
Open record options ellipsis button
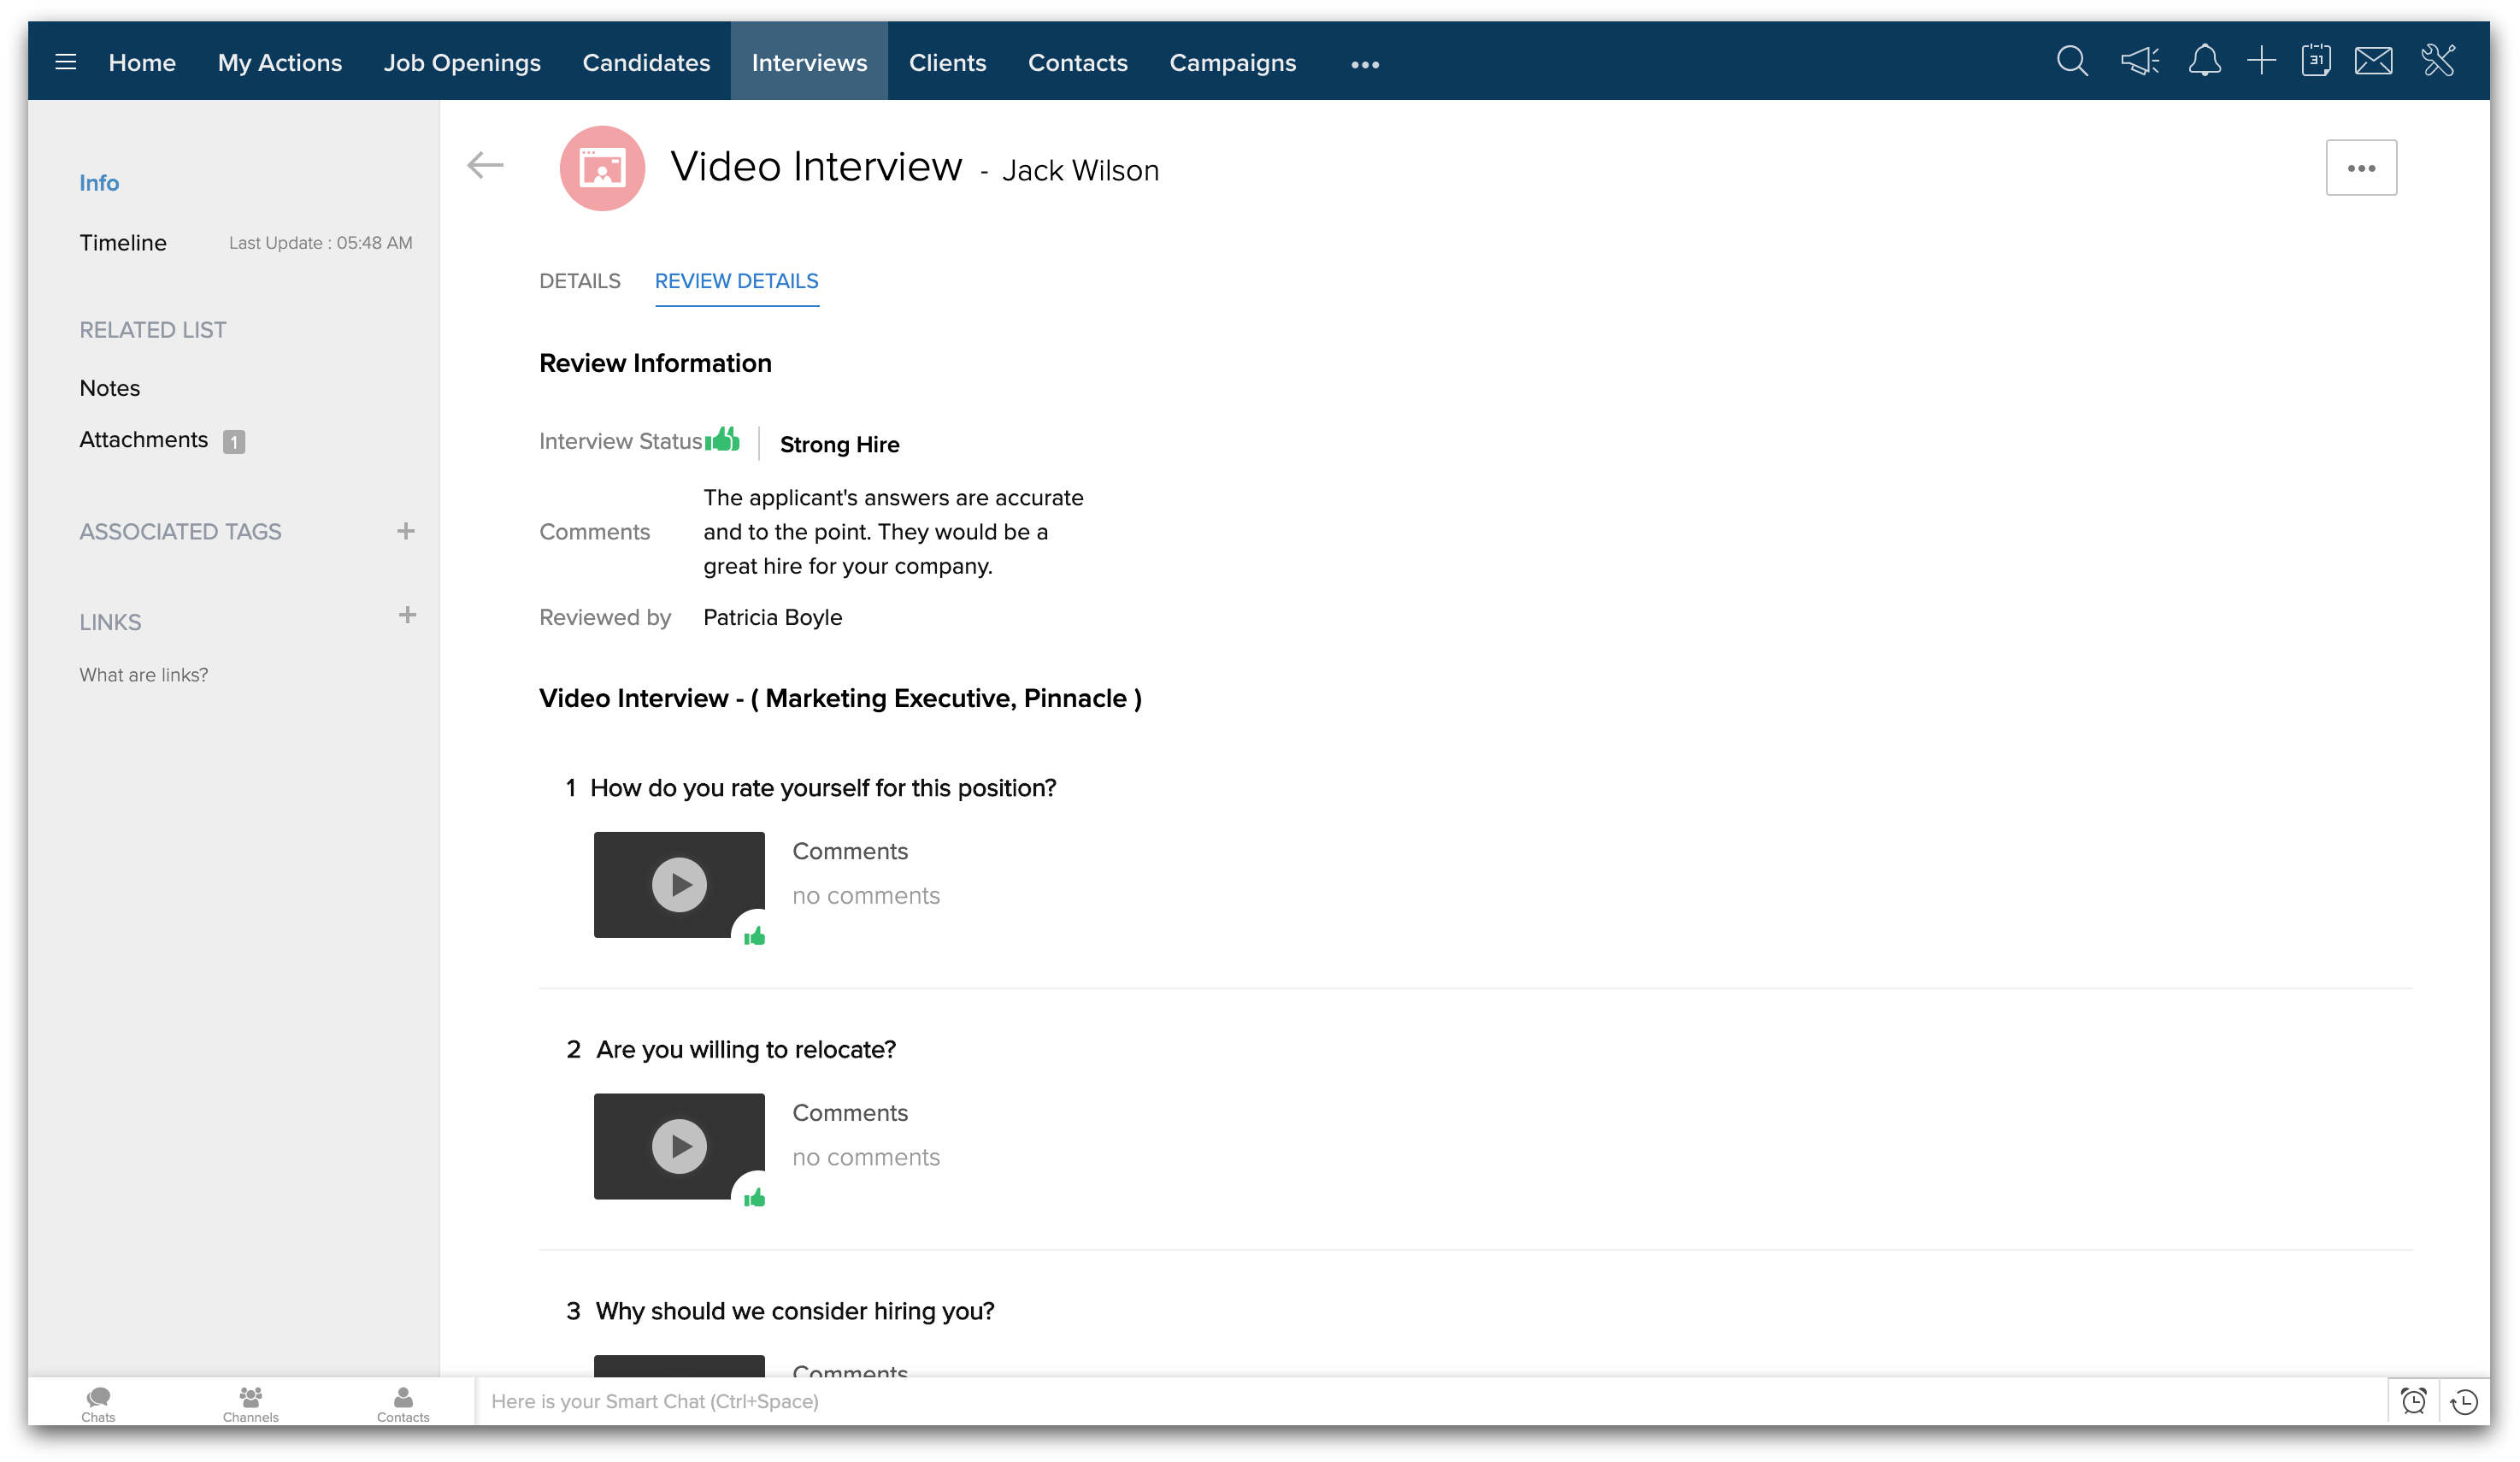tap(2360, 168)
